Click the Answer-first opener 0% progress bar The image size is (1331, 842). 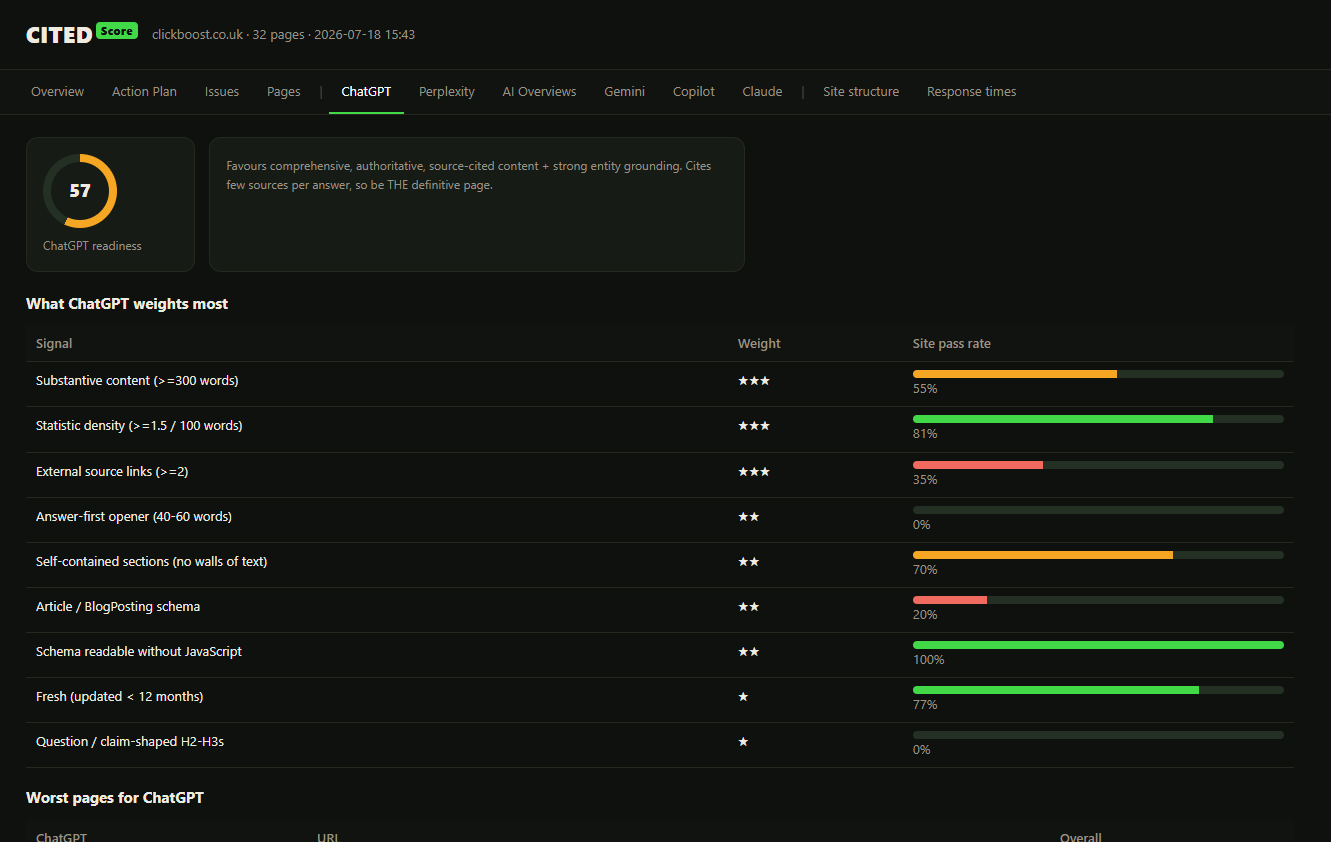tap(1098, 510)
